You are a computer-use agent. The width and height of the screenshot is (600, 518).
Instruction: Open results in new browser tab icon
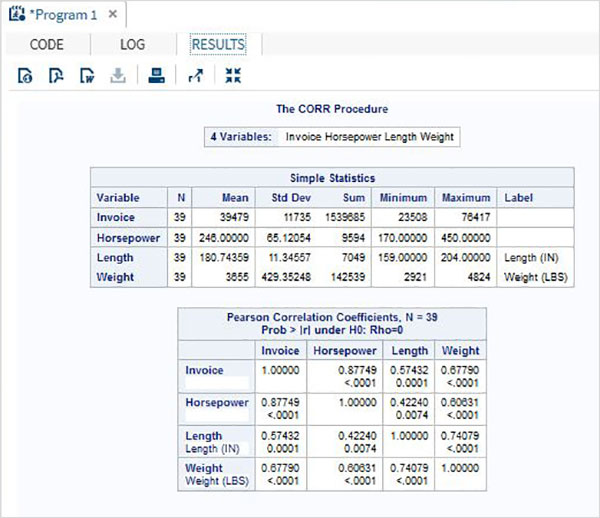tap(196, 76)
